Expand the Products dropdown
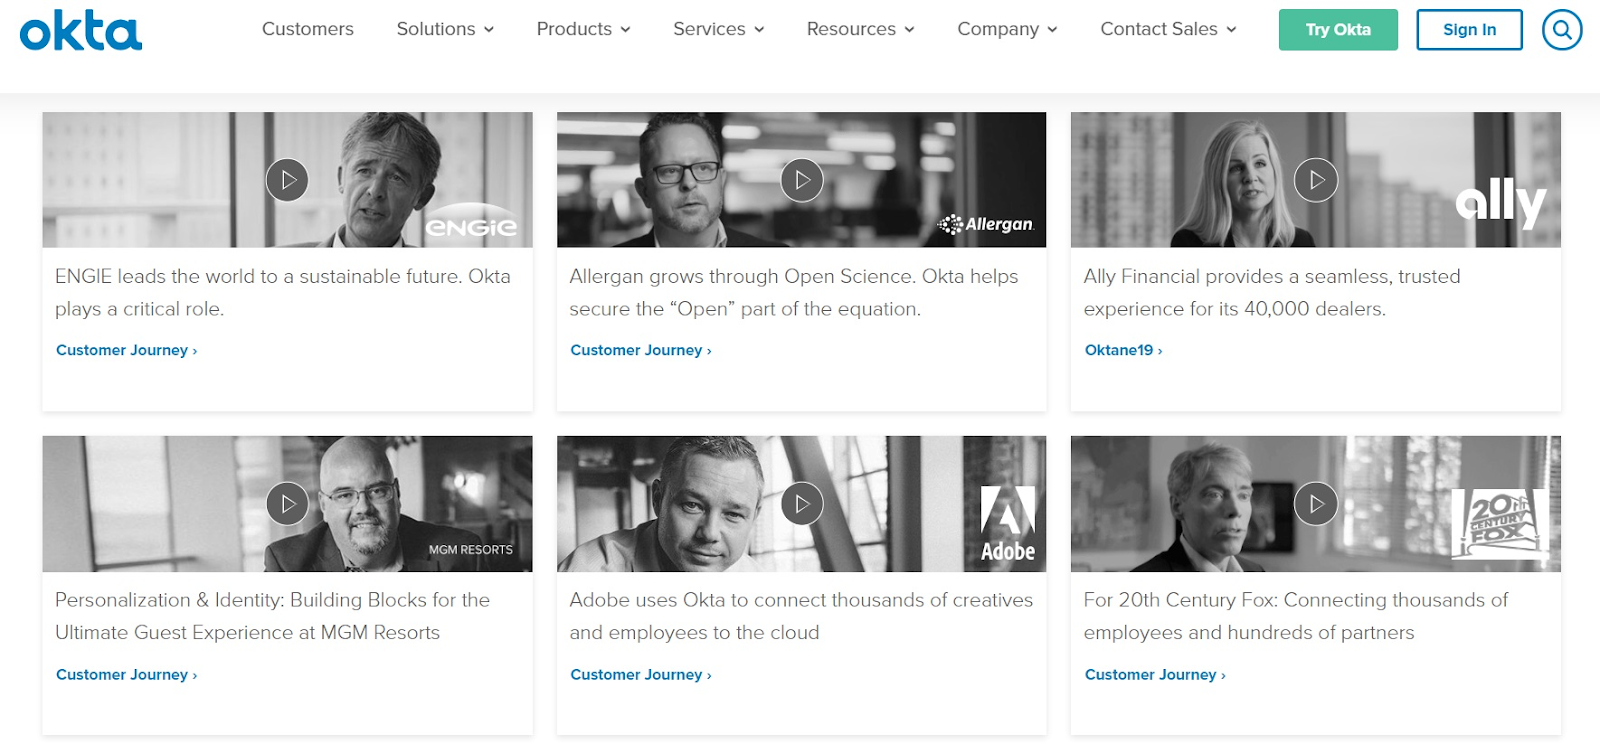Viewport: 1600px width, 744px height. tap(583, 29)
